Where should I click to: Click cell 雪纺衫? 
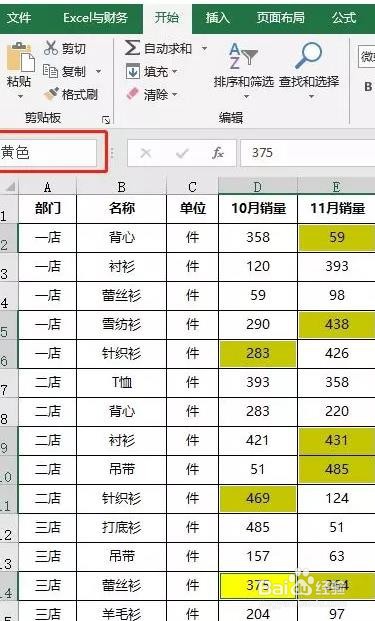tap(122, 325)
